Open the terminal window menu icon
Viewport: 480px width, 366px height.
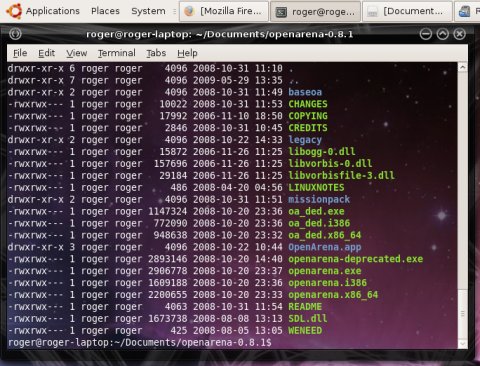15,34
